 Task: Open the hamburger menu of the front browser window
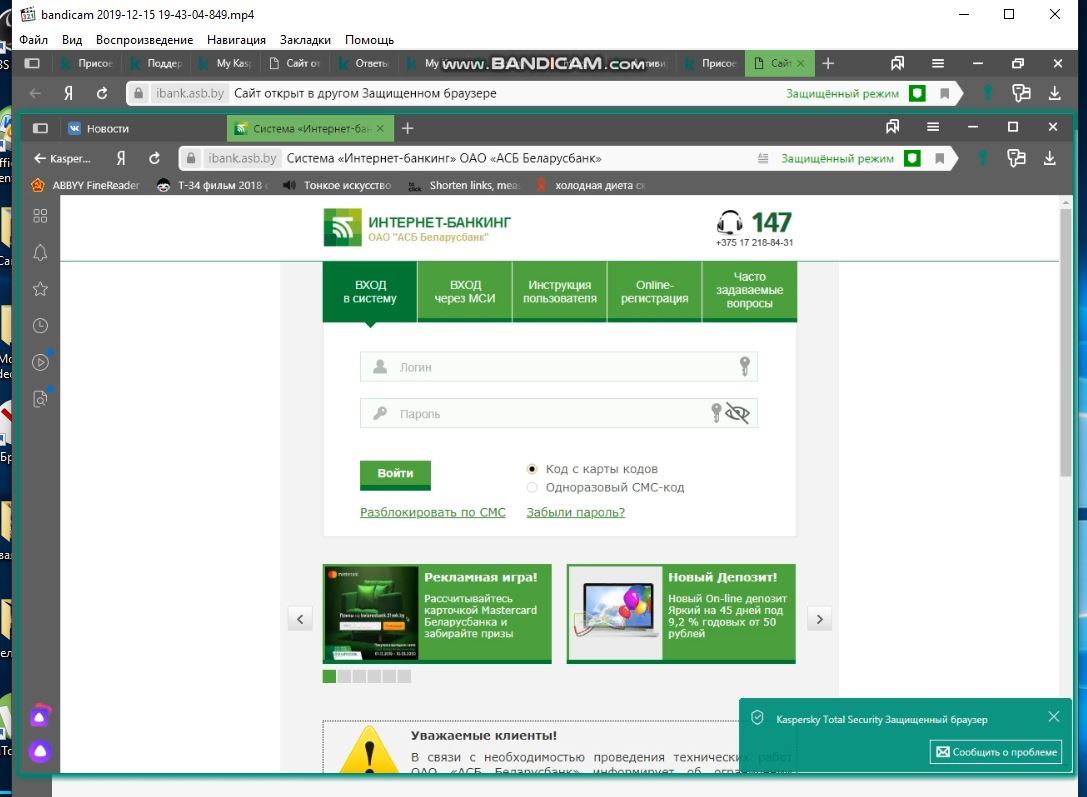pos(933,127)
